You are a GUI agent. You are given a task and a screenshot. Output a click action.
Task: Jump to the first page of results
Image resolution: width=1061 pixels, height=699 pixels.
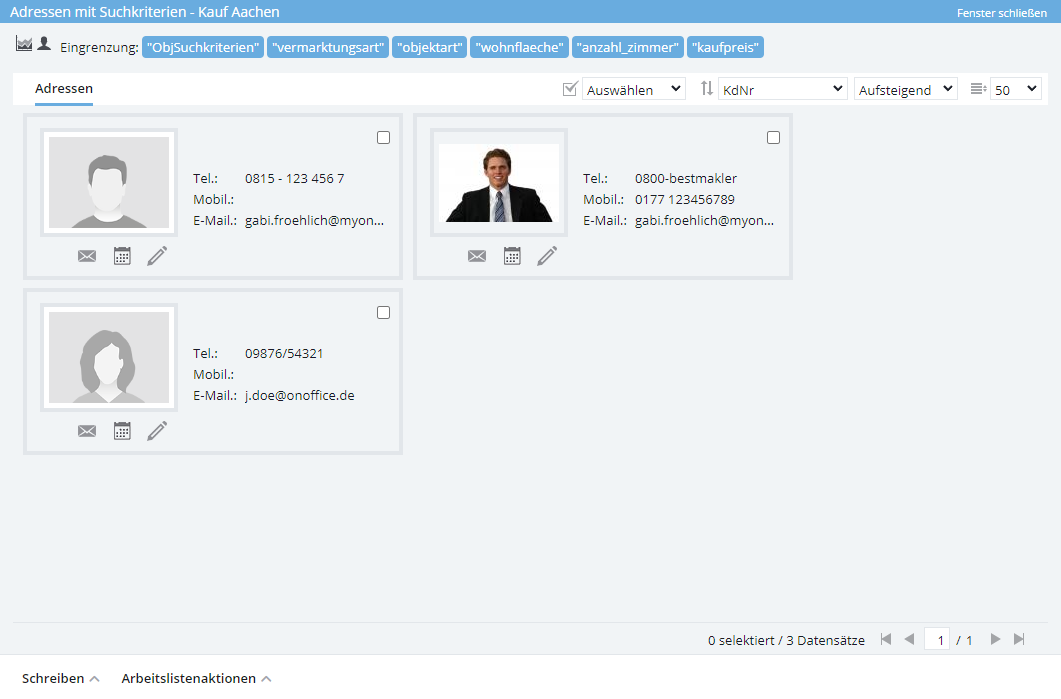(x=886, y=639)
